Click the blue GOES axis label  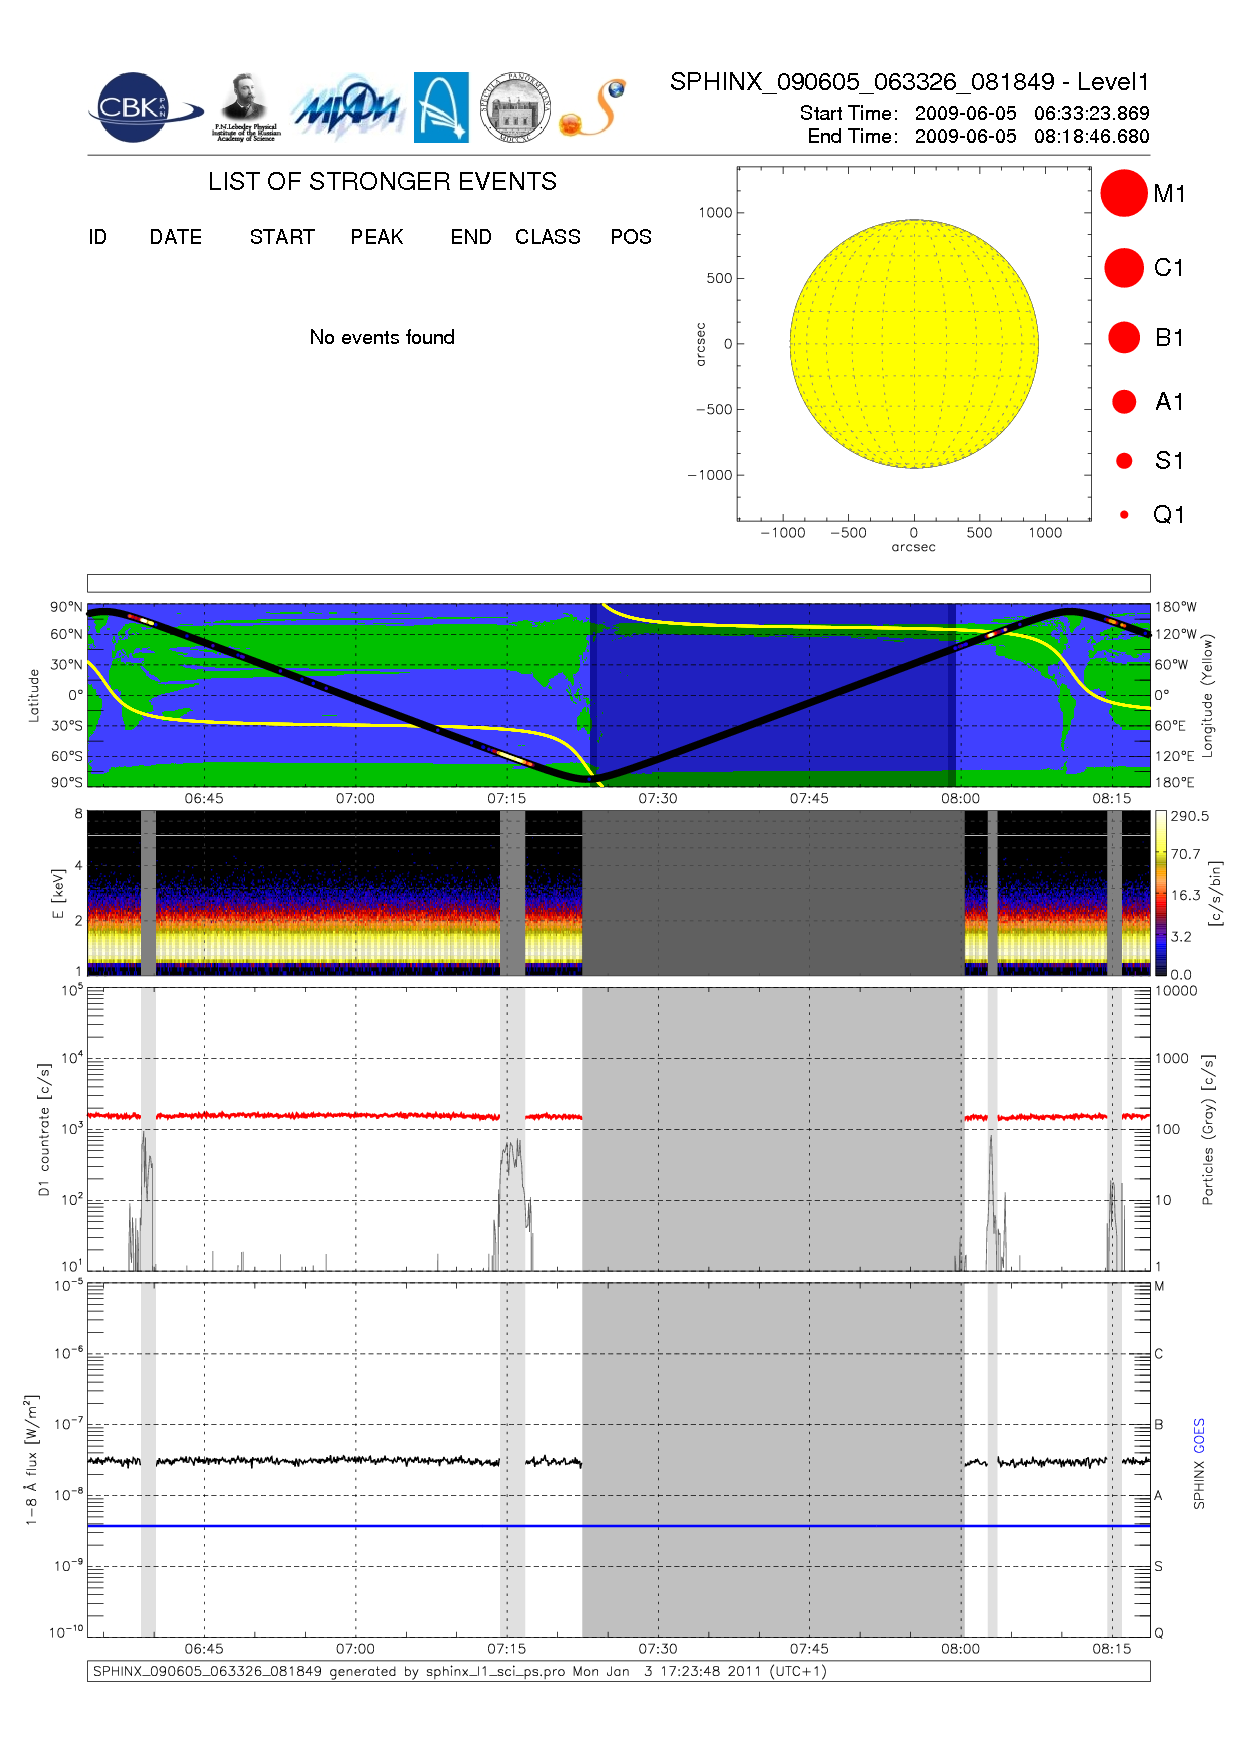tap(1199, 1436)
